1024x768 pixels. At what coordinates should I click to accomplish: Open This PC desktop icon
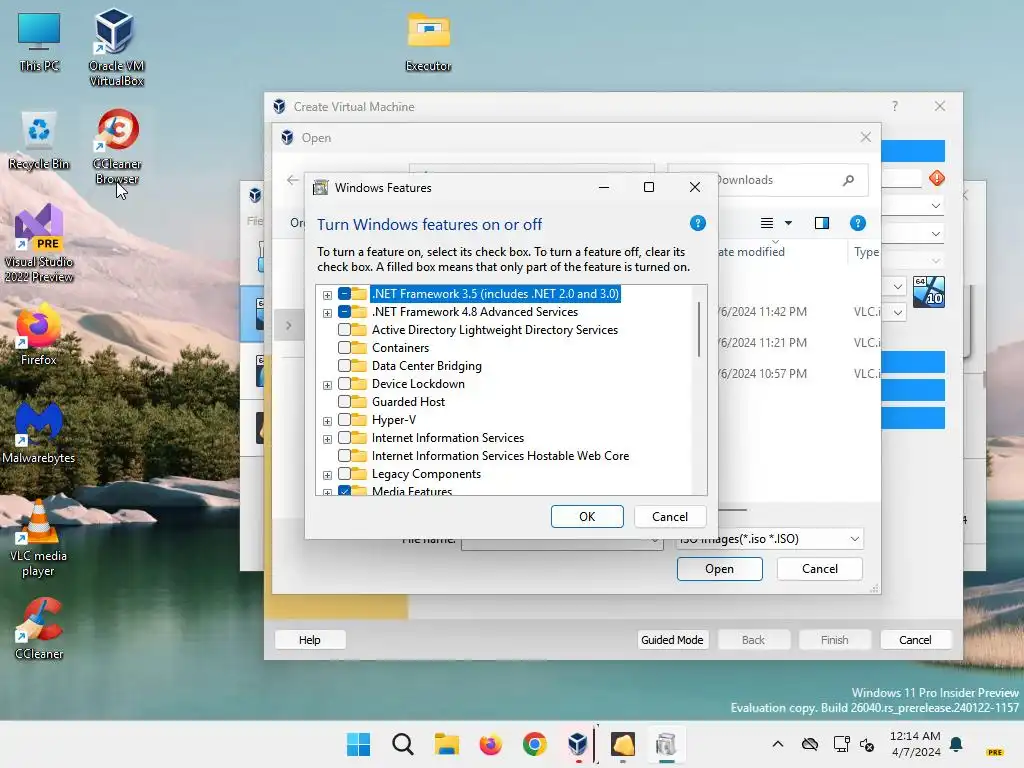(39, 42)
